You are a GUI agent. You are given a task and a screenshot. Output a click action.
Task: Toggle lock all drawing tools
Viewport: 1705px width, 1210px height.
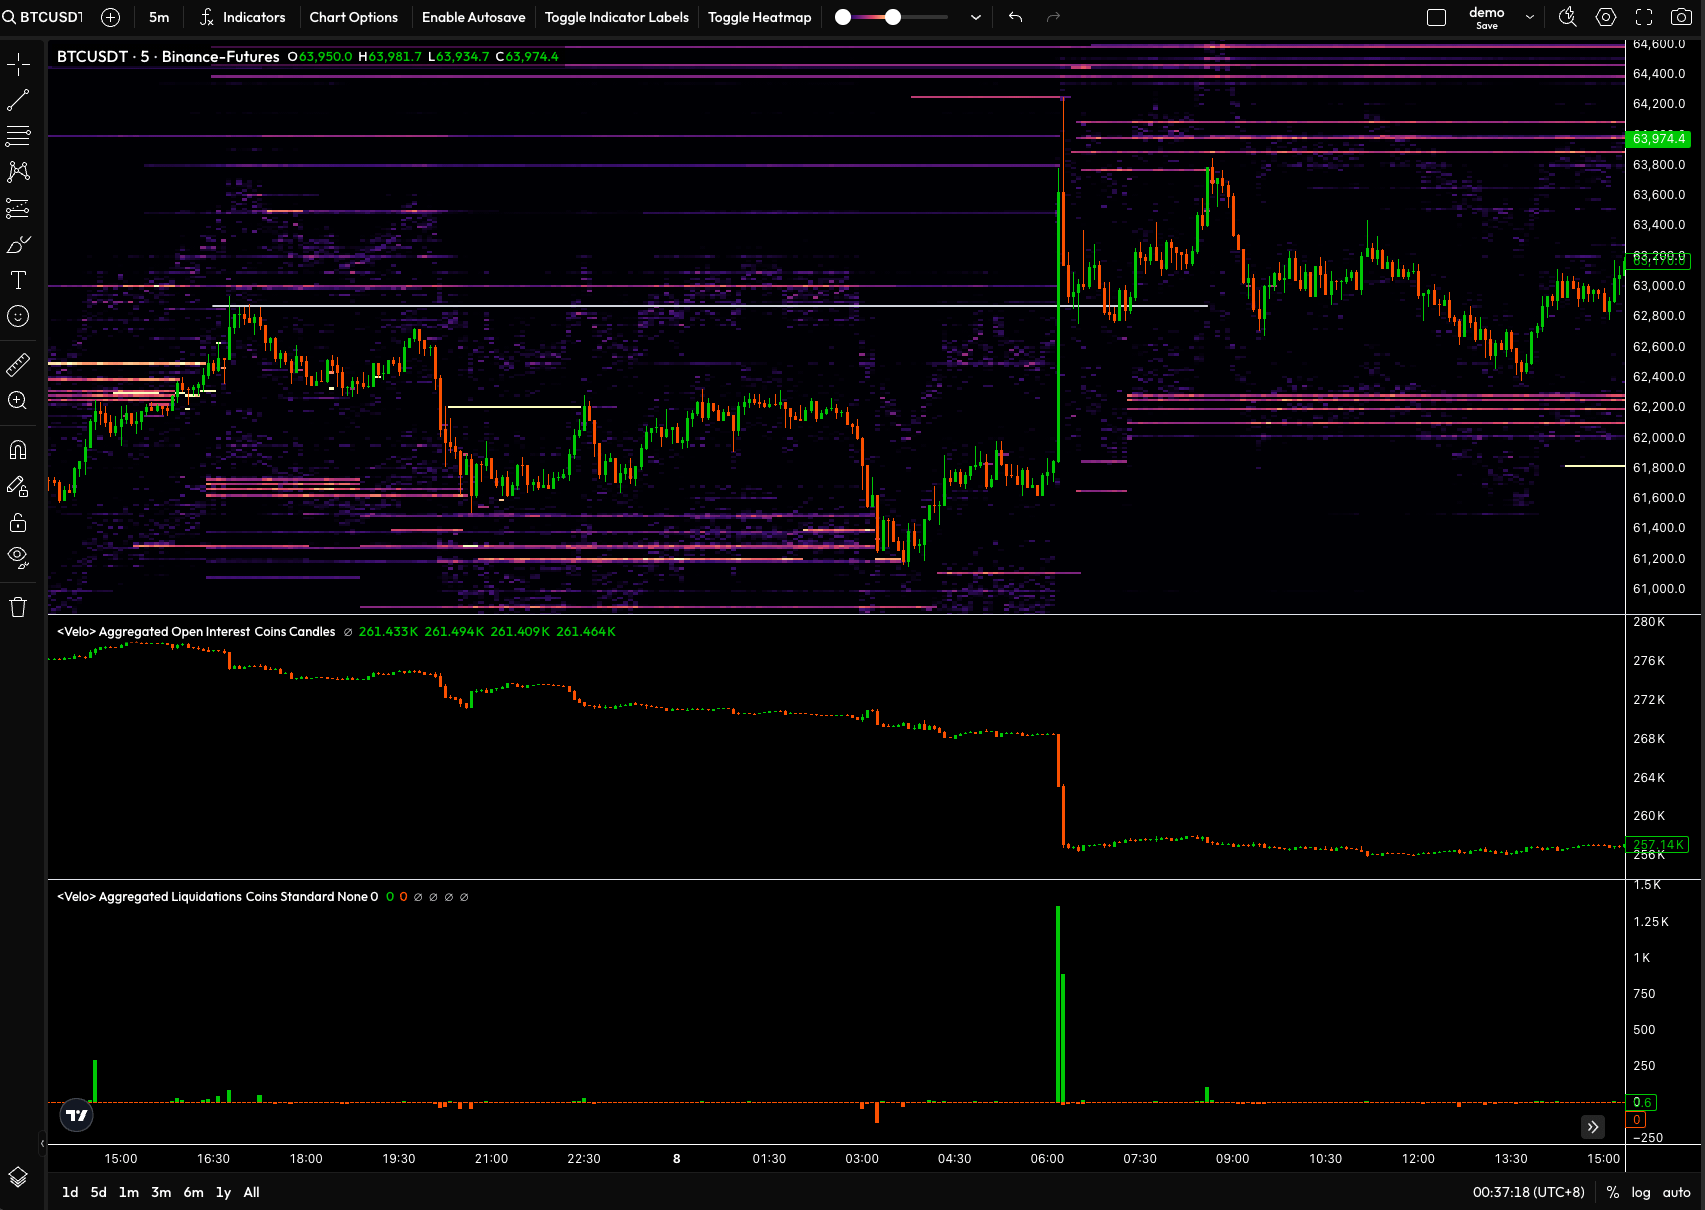pyautogui.click(x=18, y=522)
